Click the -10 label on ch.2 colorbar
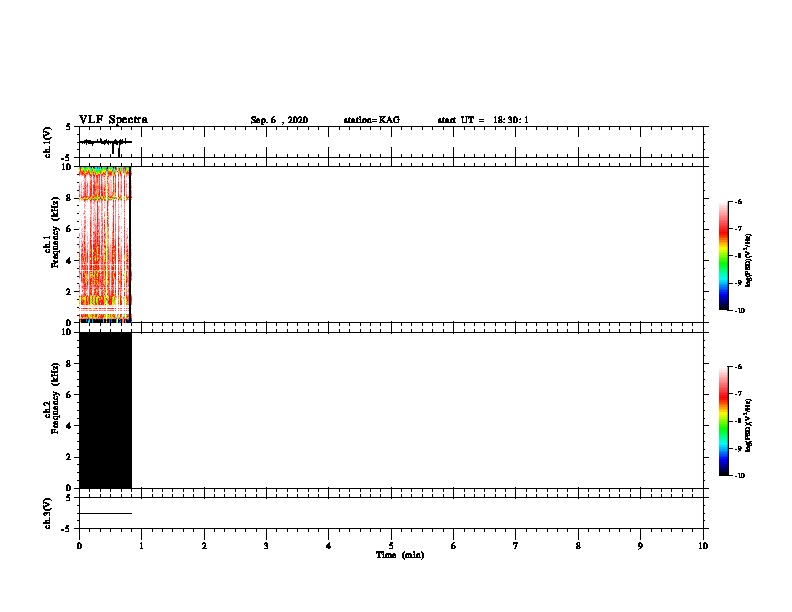792x612 pixels. (x=739, y=476)
